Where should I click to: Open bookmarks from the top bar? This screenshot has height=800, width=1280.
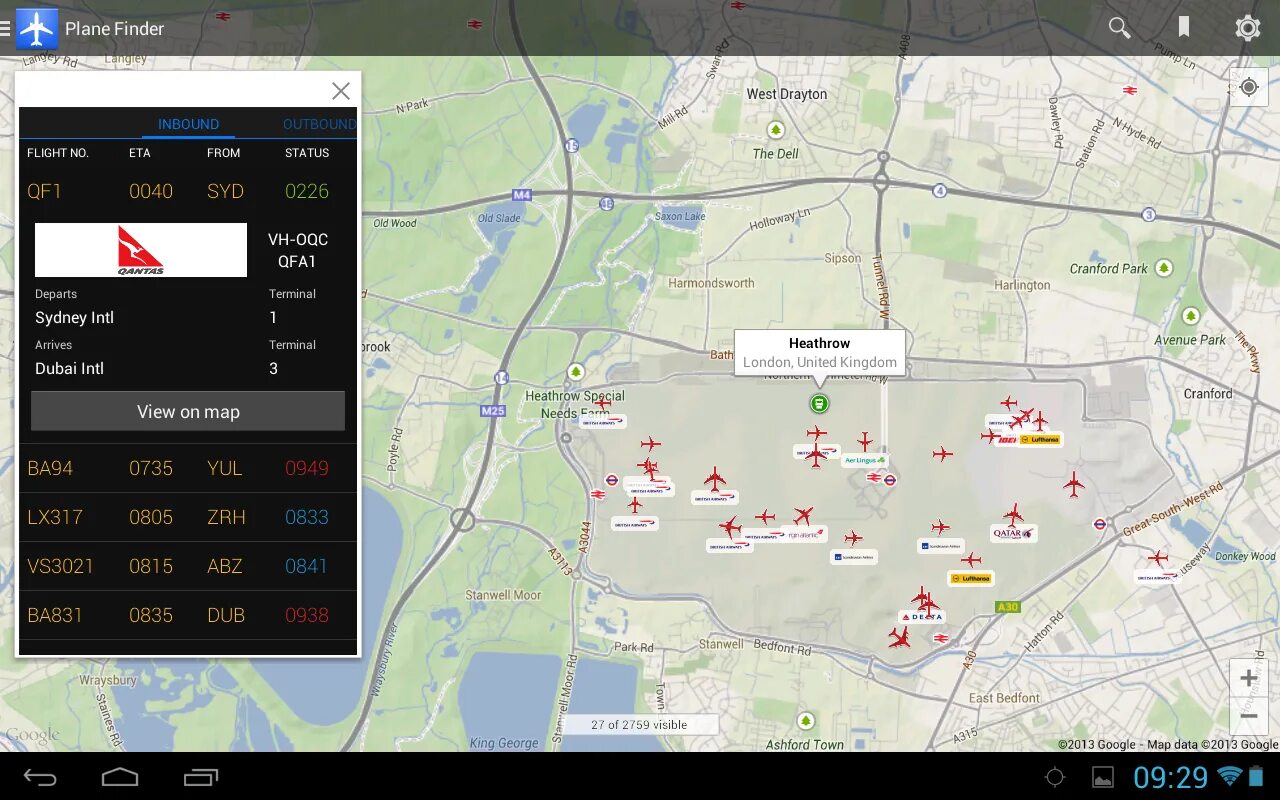[1184, 27]
